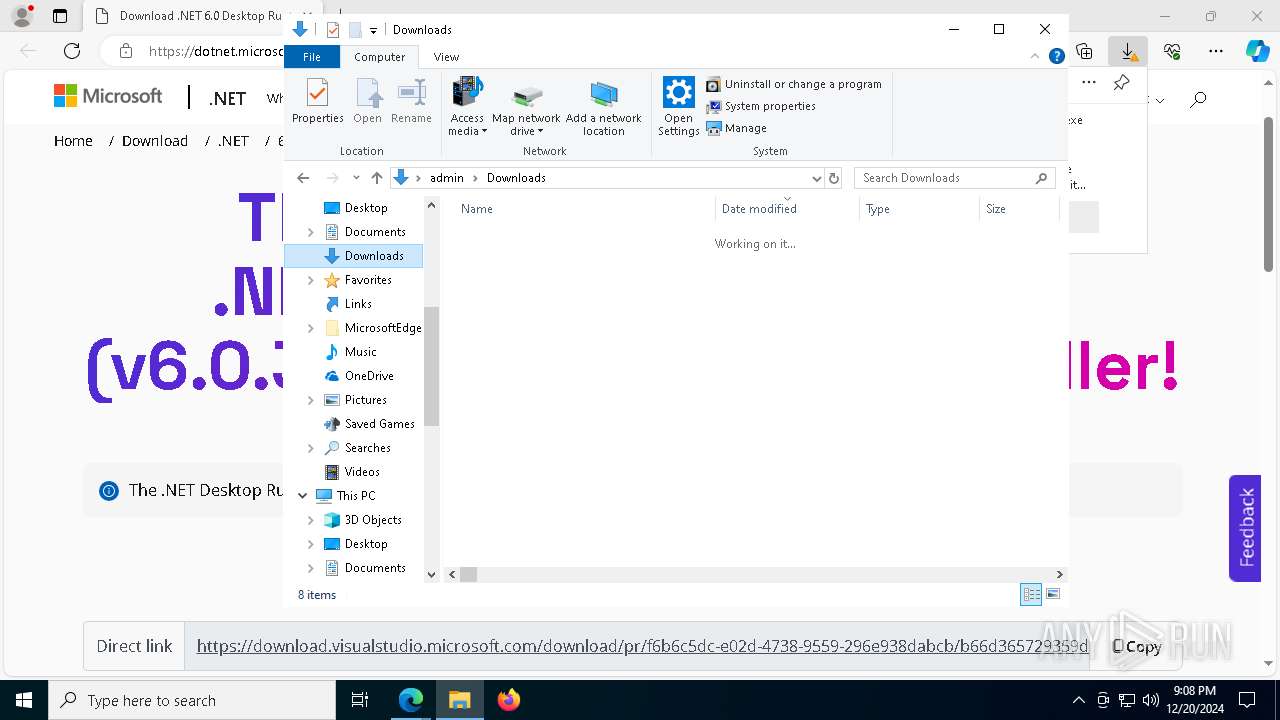Image resolution: width=1280 pixels, height=720 pixels.
Task: Reload the Edge page
Action: pyautogui.click(x=72, y=51)
